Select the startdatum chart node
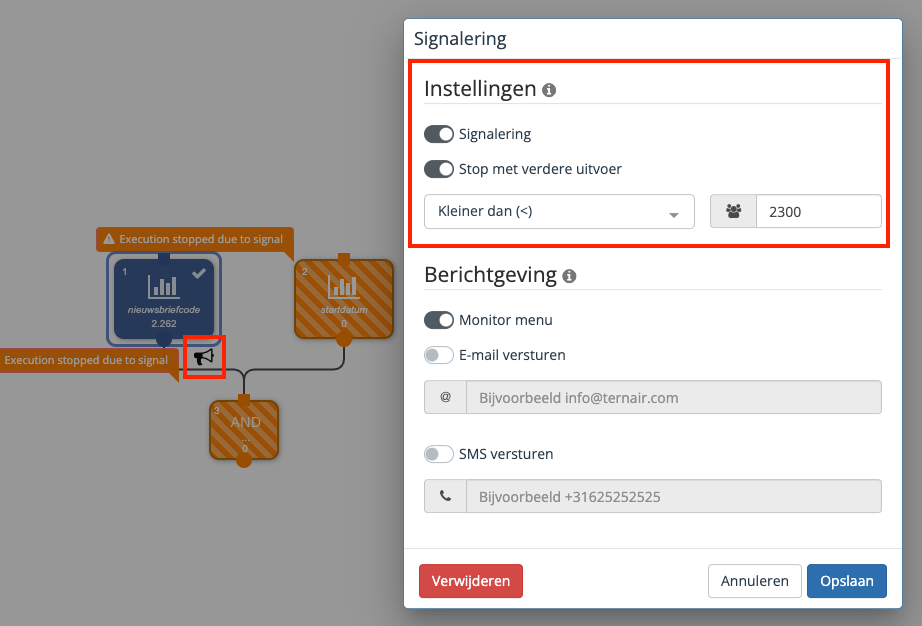The height and width of the screenshot is (626, 922). tap(343, 297)
